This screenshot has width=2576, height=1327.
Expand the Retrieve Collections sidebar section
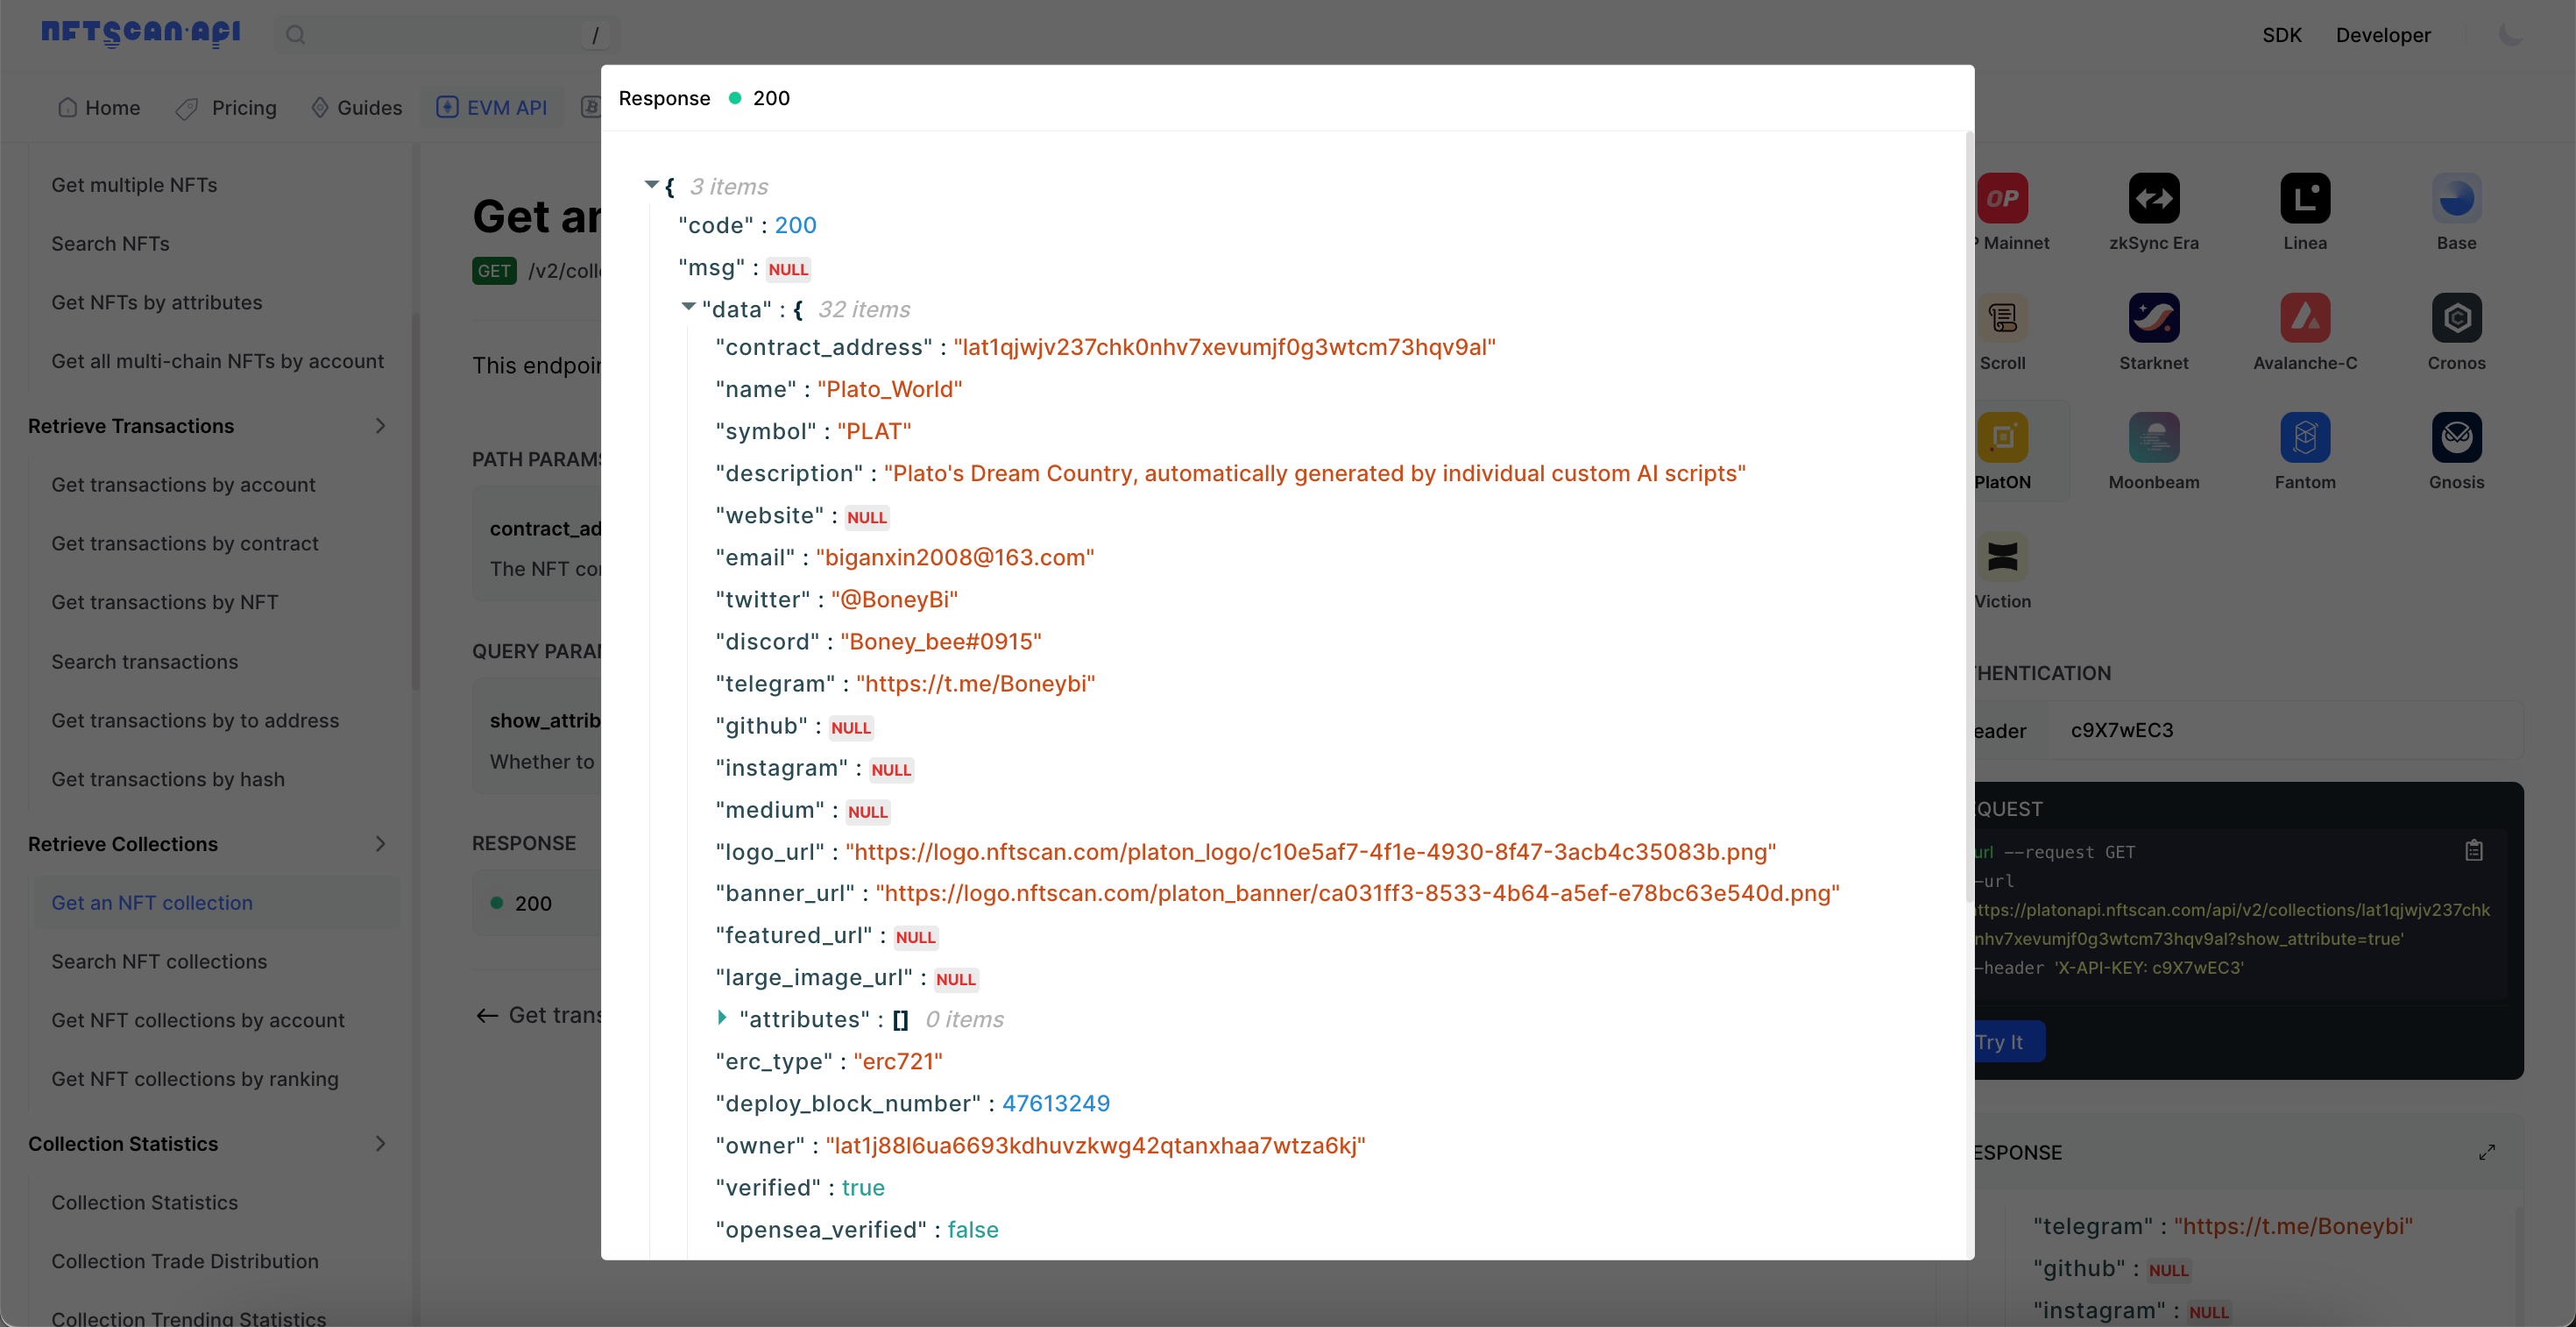[x=380, y=843]
